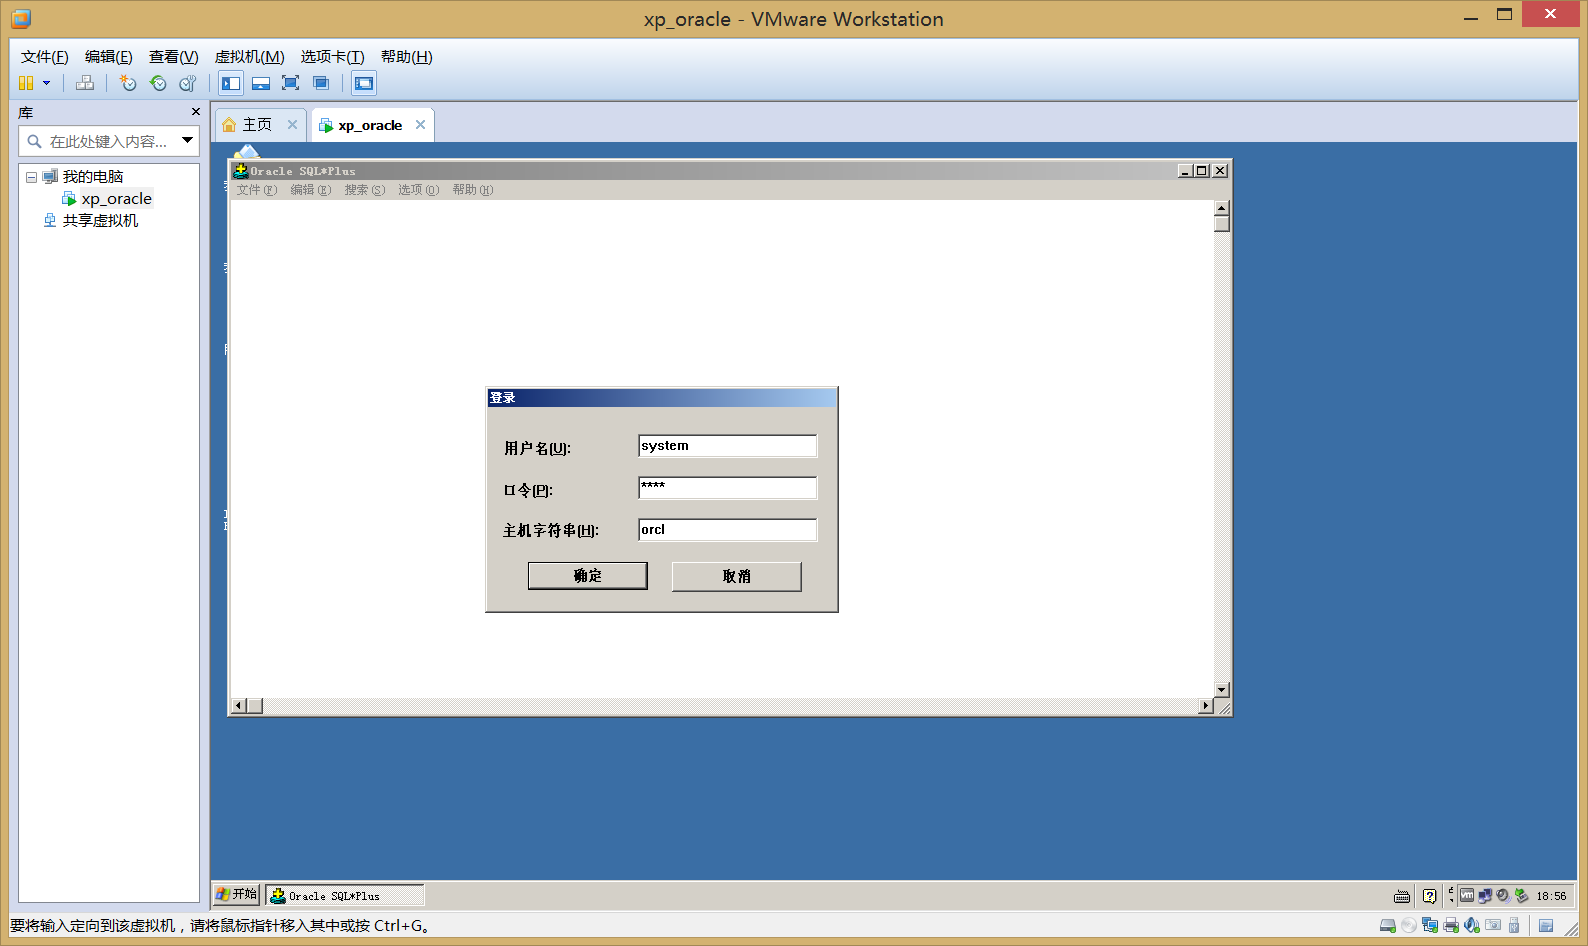This screenshot has width=1588, height=946.
Task: Click the 用户名 input field
Action: click(727, 446)
